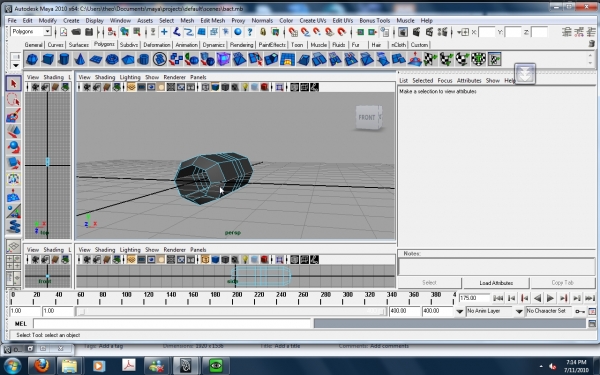Select the Lasso tool in toolbox
Viewport: 600px width, 375px height.
pos(13,99)
